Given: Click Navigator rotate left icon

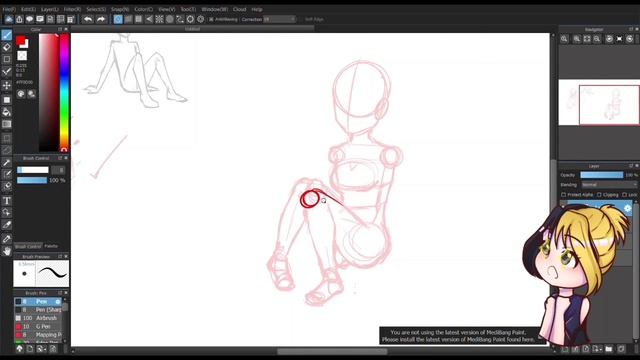Looking at the screenshot, I should (x=609, y=39).
